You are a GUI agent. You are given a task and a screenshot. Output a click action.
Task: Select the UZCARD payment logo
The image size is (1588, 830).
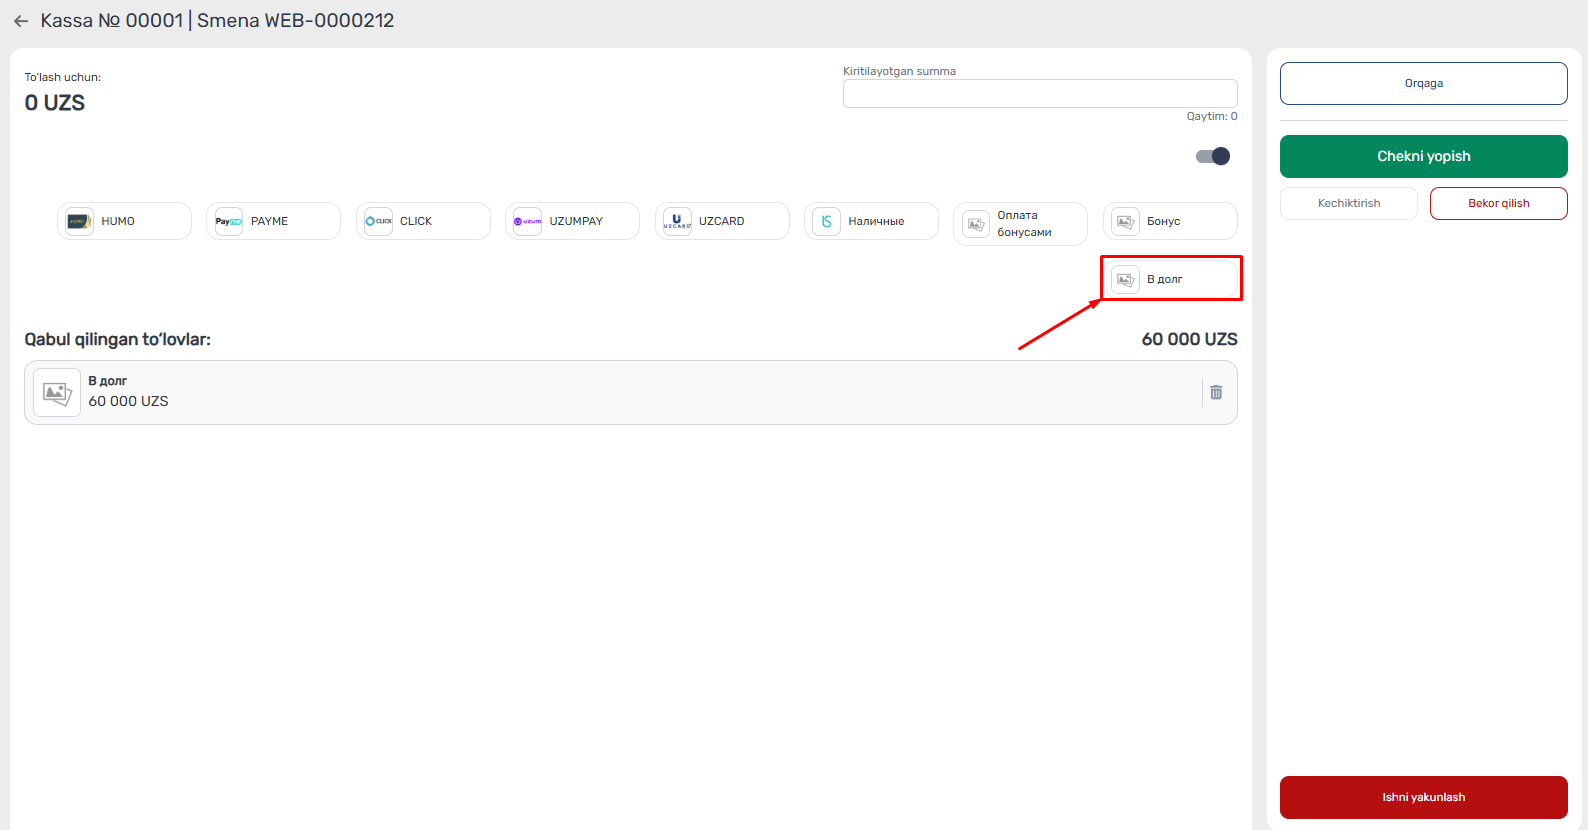point(677,221)
